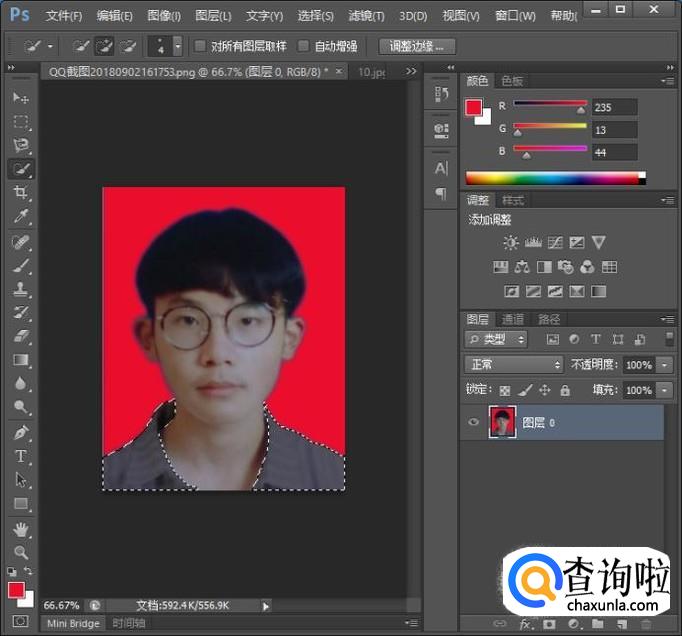Select the Rectangular Marquee tool
Viewport: 682px width, 636px height.
[x=21, y=122]
